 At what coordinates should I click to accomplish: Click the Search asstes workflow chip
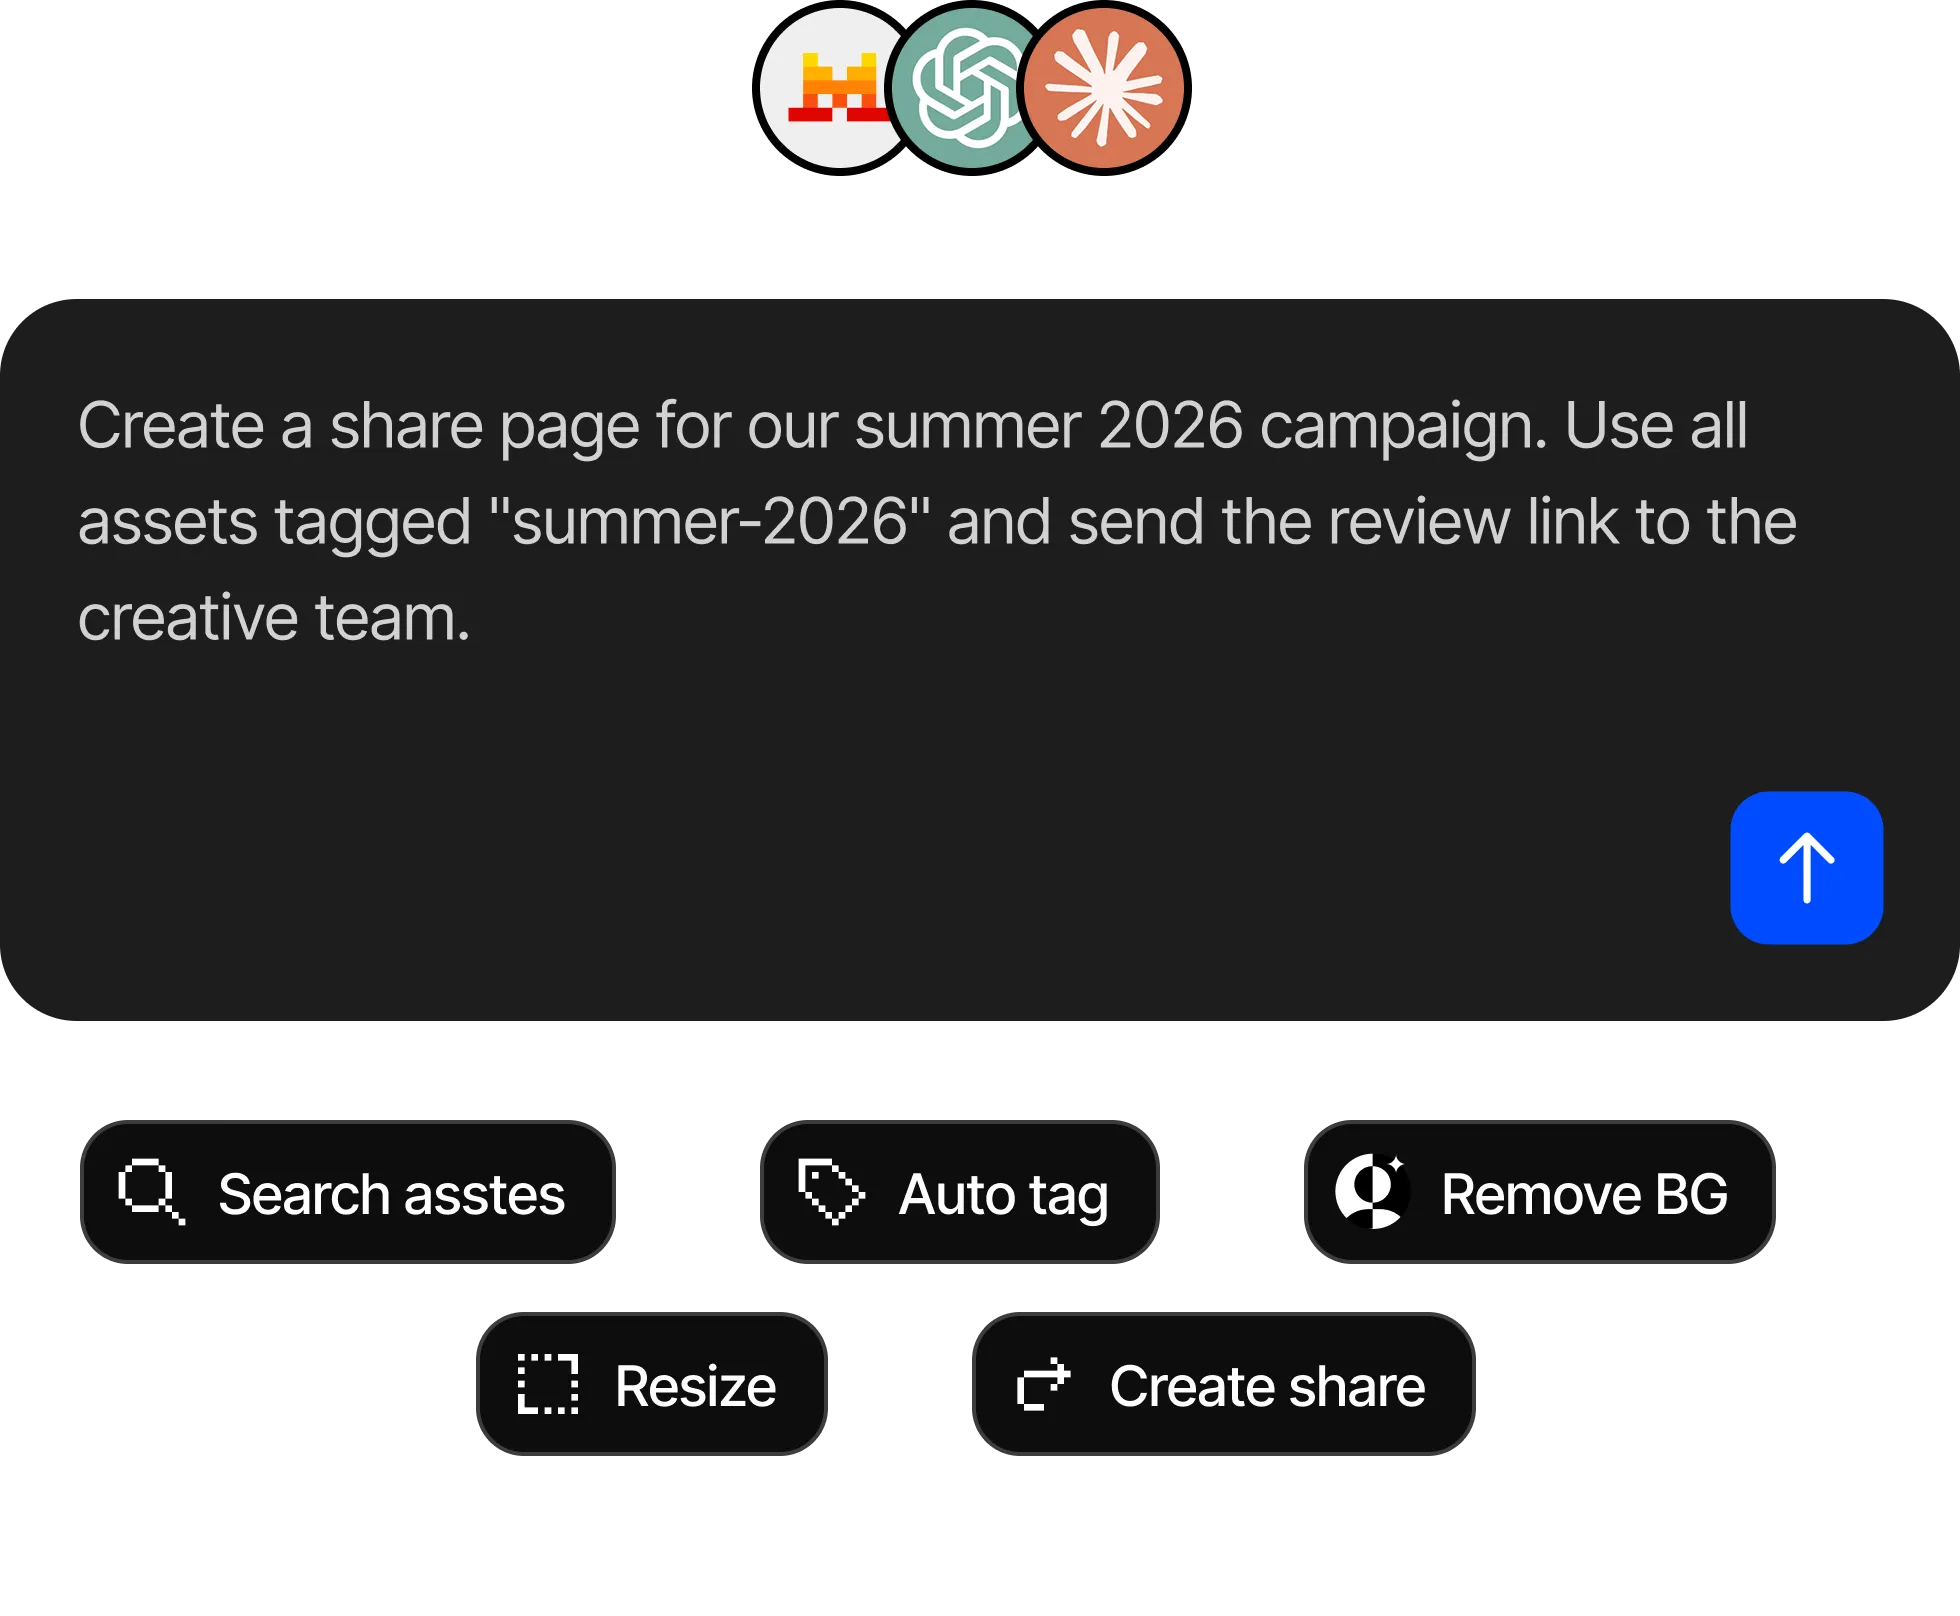348,1193
